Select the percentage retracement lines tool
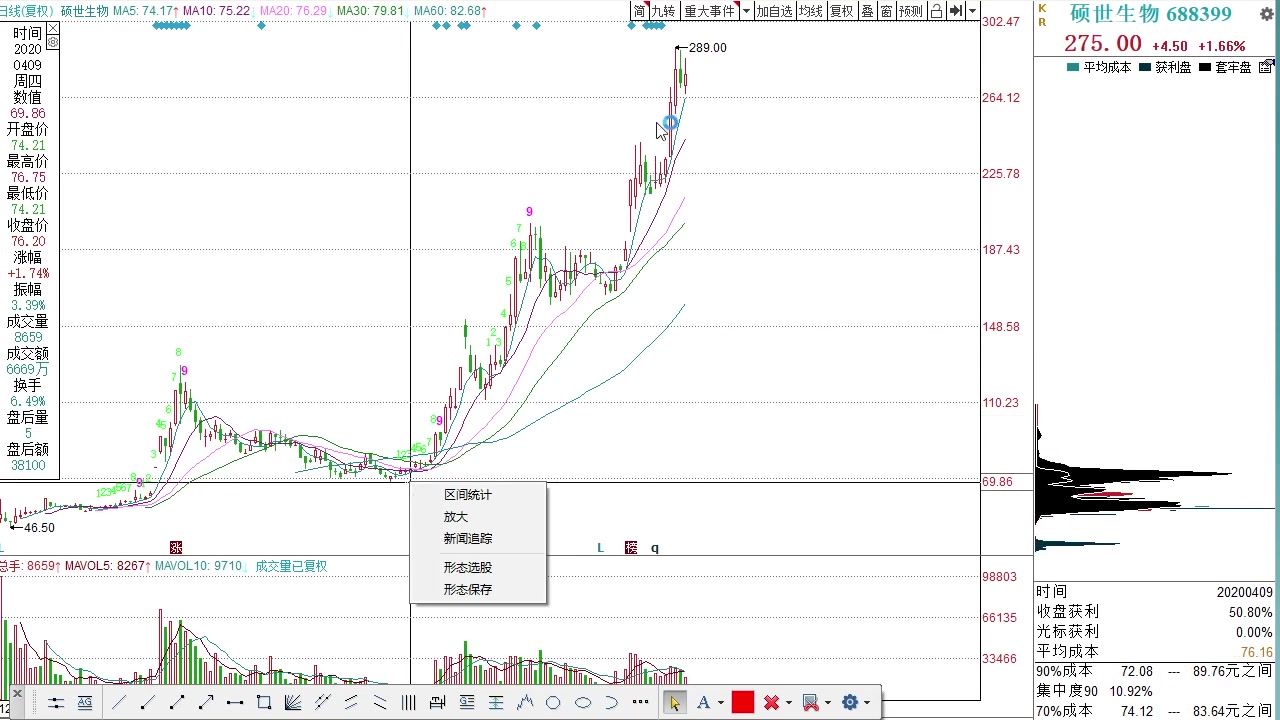 [x=467, y=703]
